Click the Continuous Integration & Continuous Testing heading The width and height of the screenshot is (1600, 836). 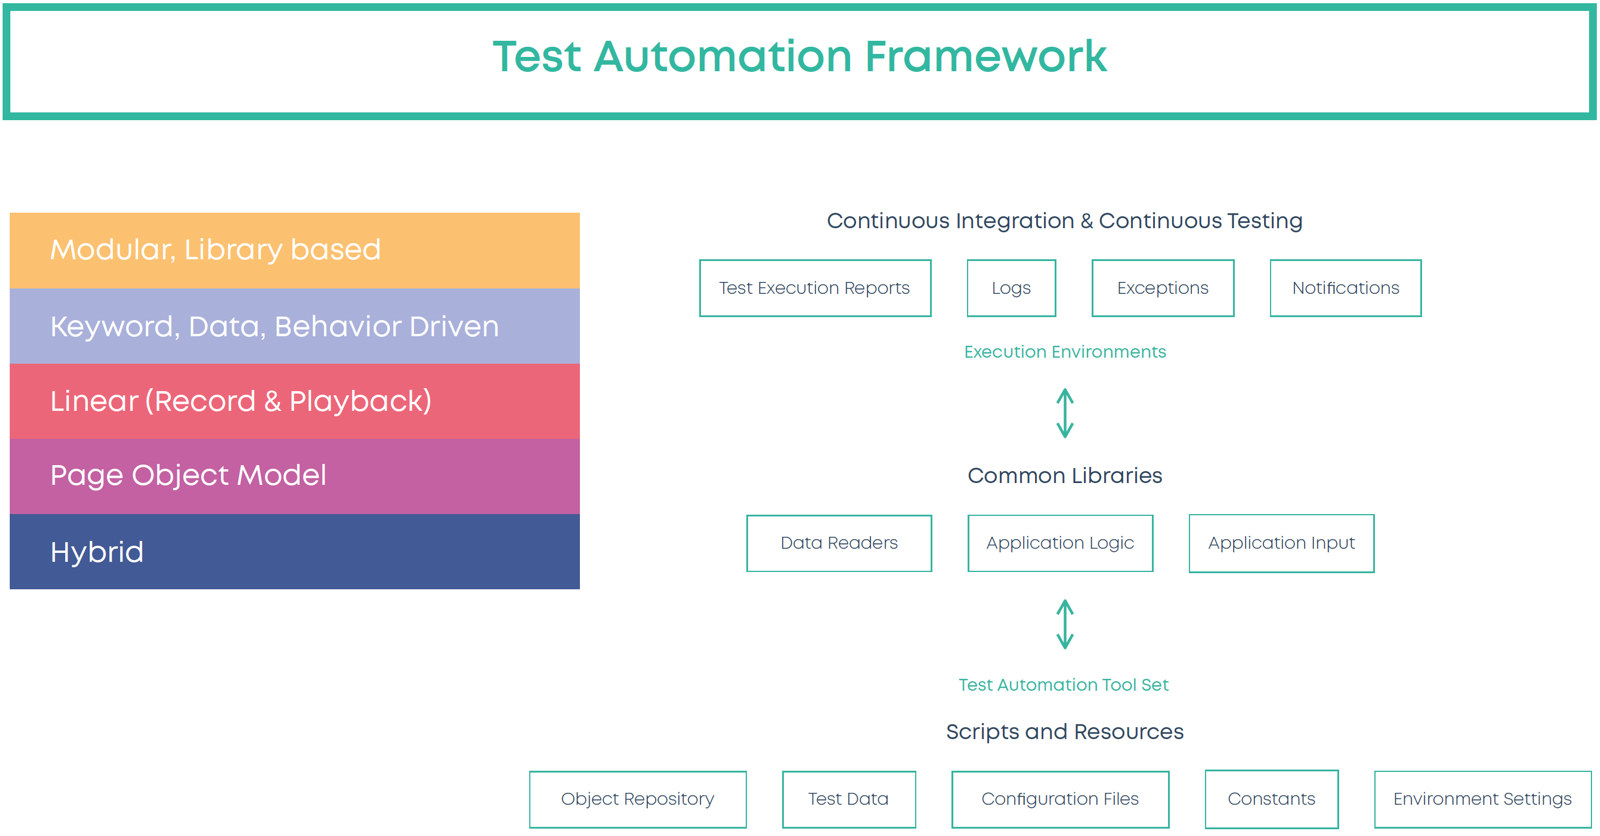pyautogui.click(x=1064, y=221)
